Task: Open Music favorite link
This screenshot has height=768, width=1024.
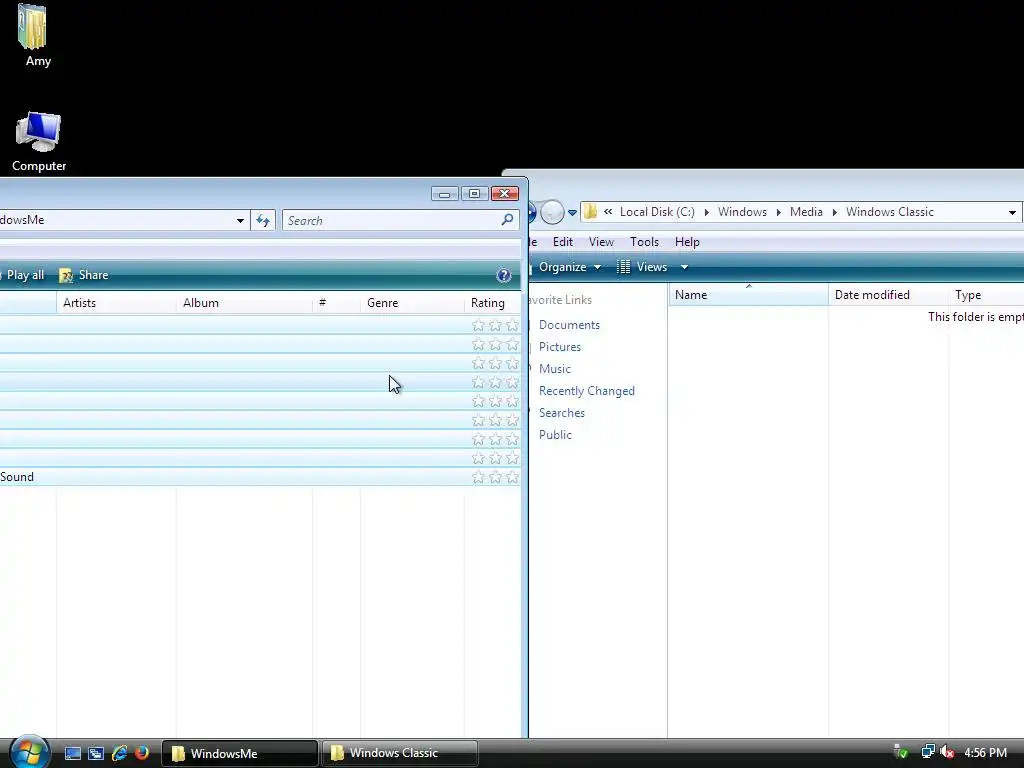Action: coord(554,369)
